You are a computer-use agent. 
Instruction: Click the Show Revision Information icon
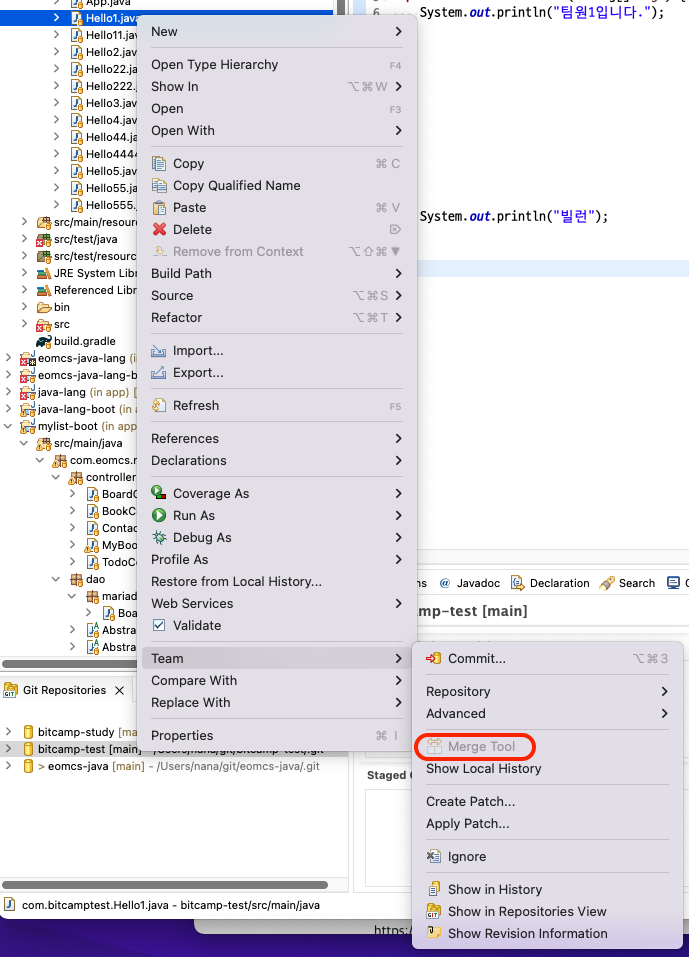click(433, 933)
